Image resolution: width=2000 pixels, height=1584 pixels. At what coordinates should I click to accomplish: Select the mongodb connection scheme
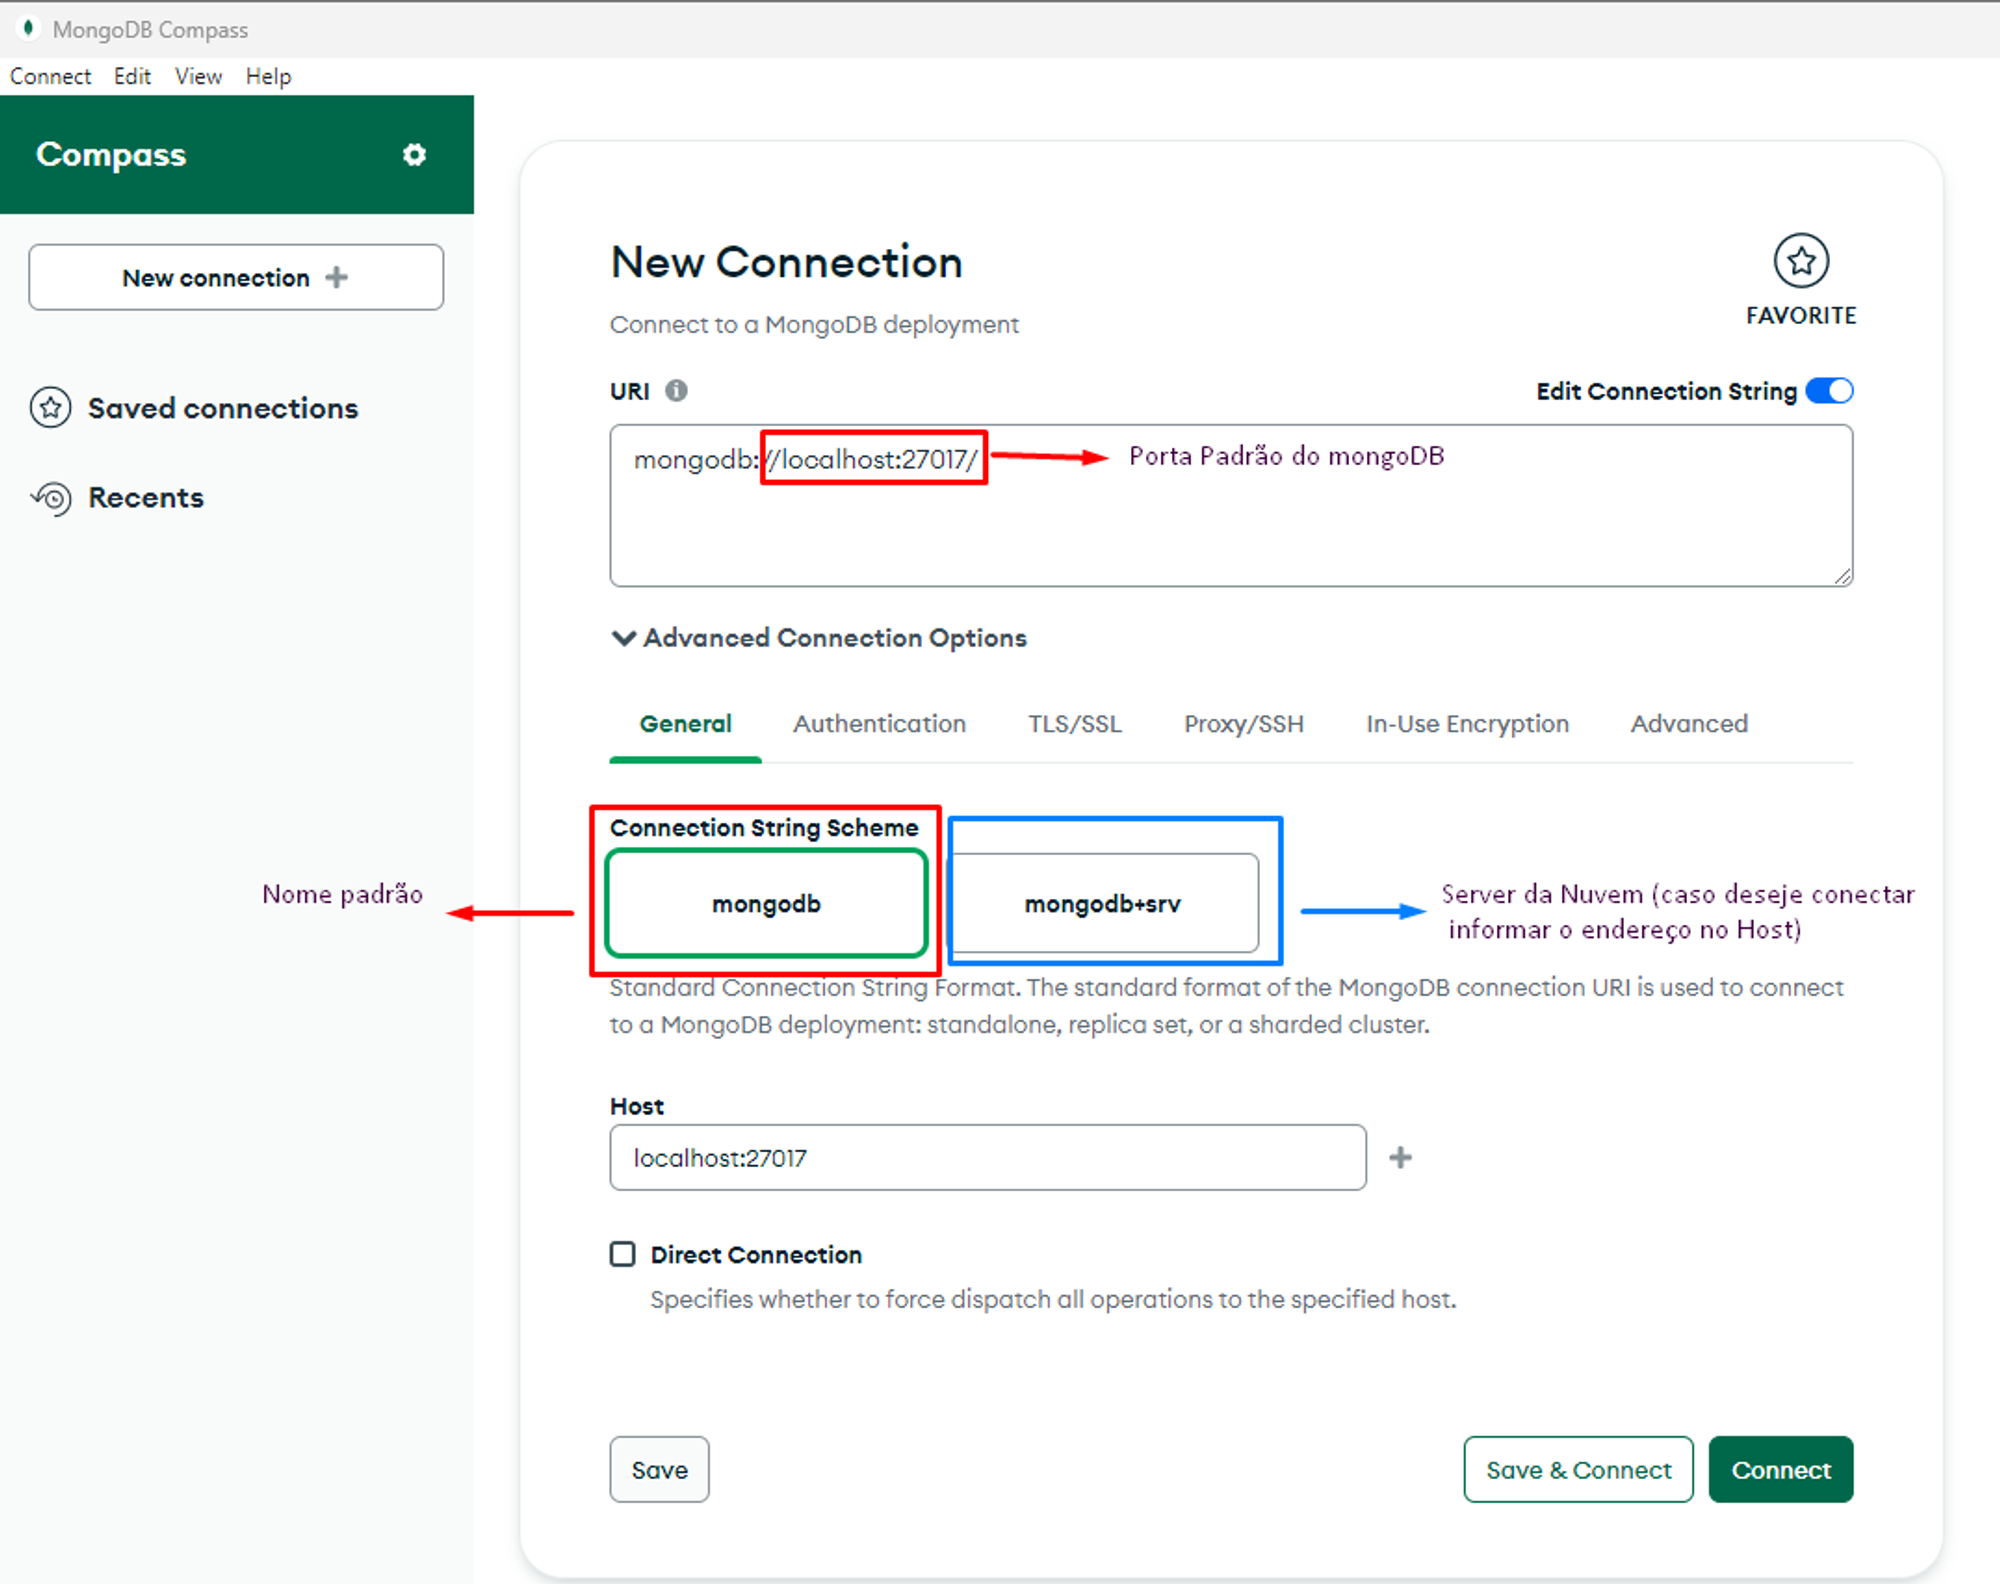[766, 904]
